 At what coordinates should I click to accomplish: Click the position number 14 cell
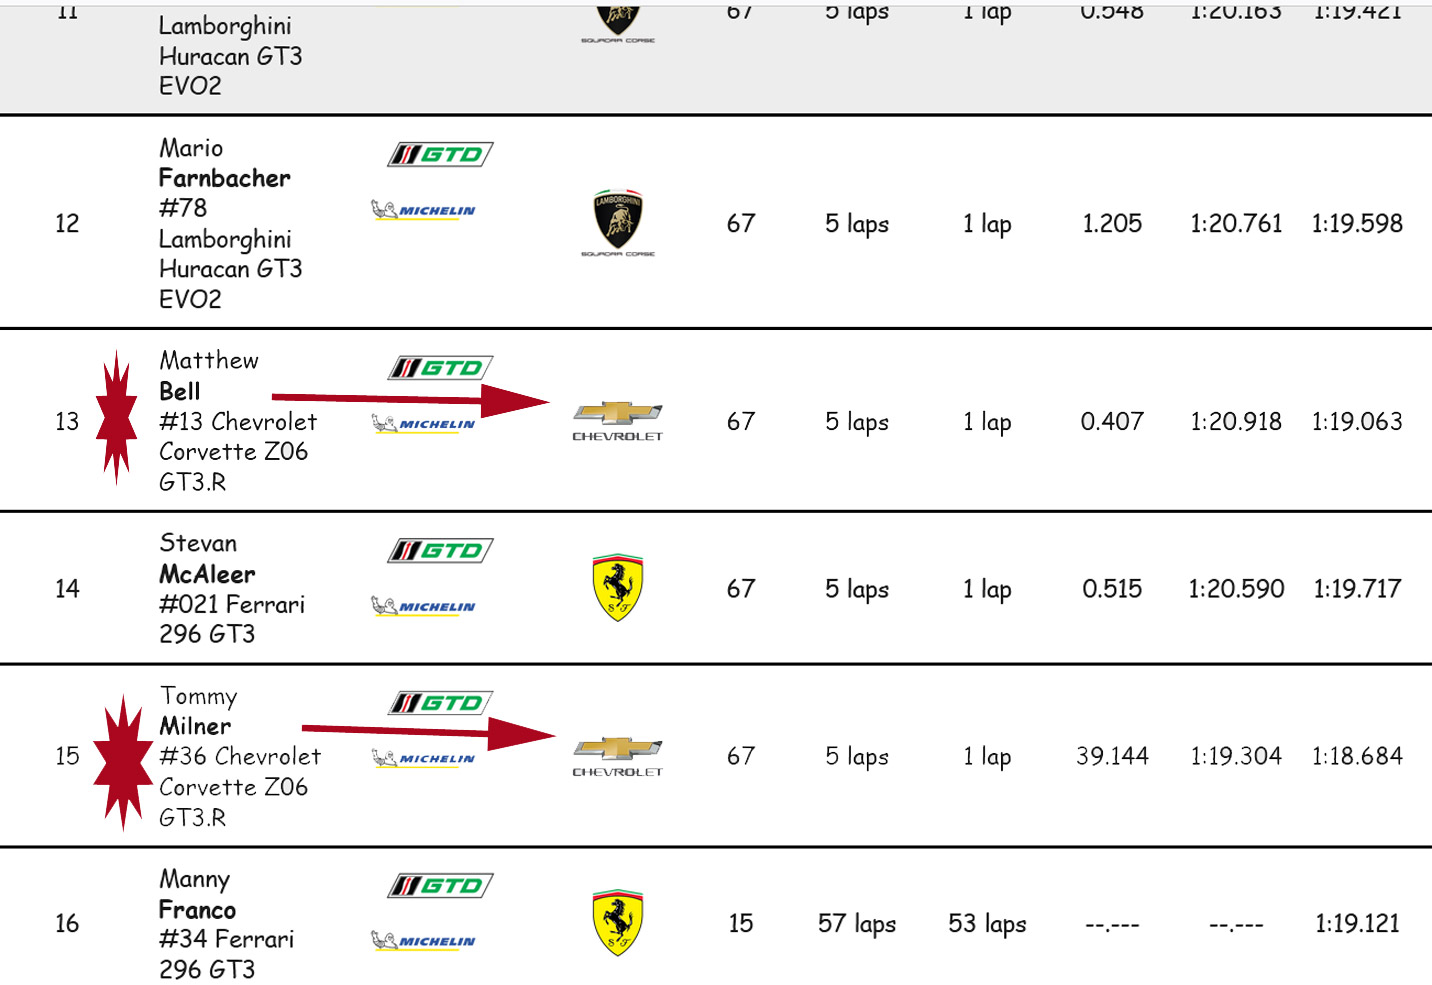(67, 588)
